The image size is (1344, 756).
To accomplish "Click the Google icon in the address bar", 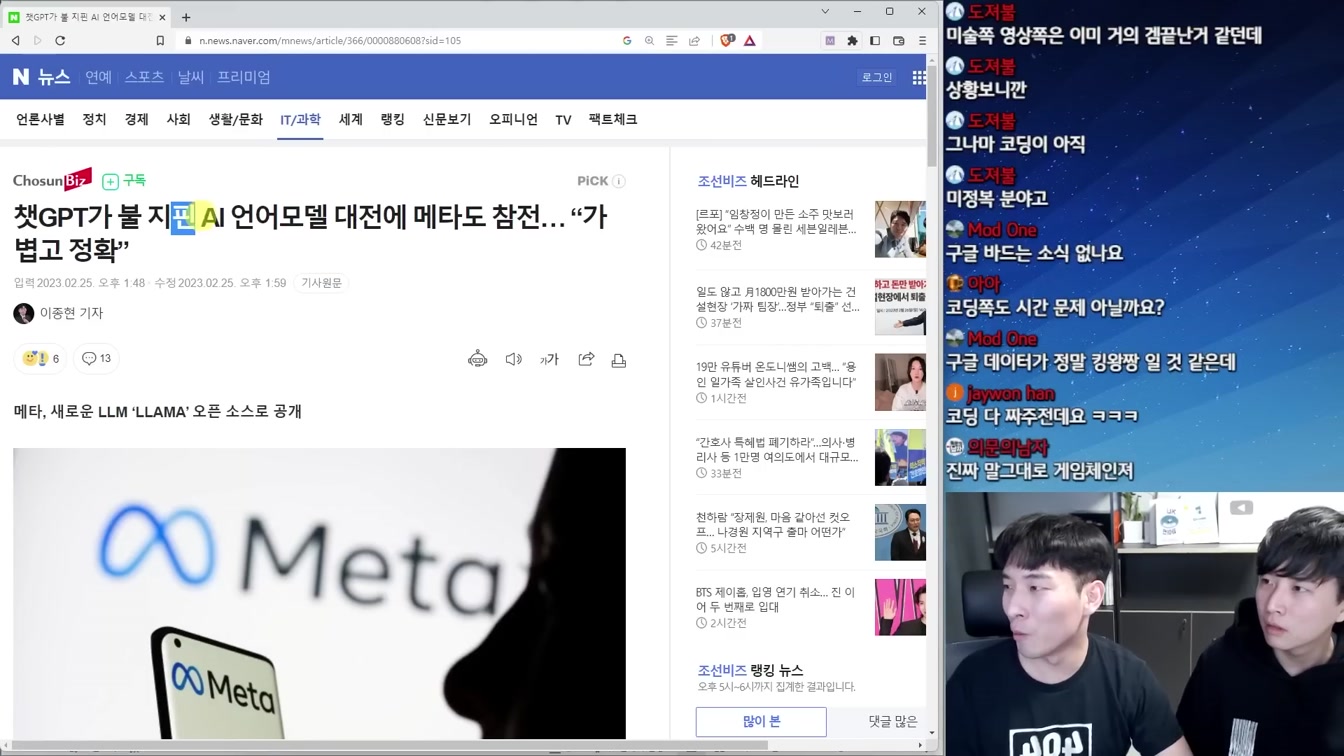I will click(627, 41).
